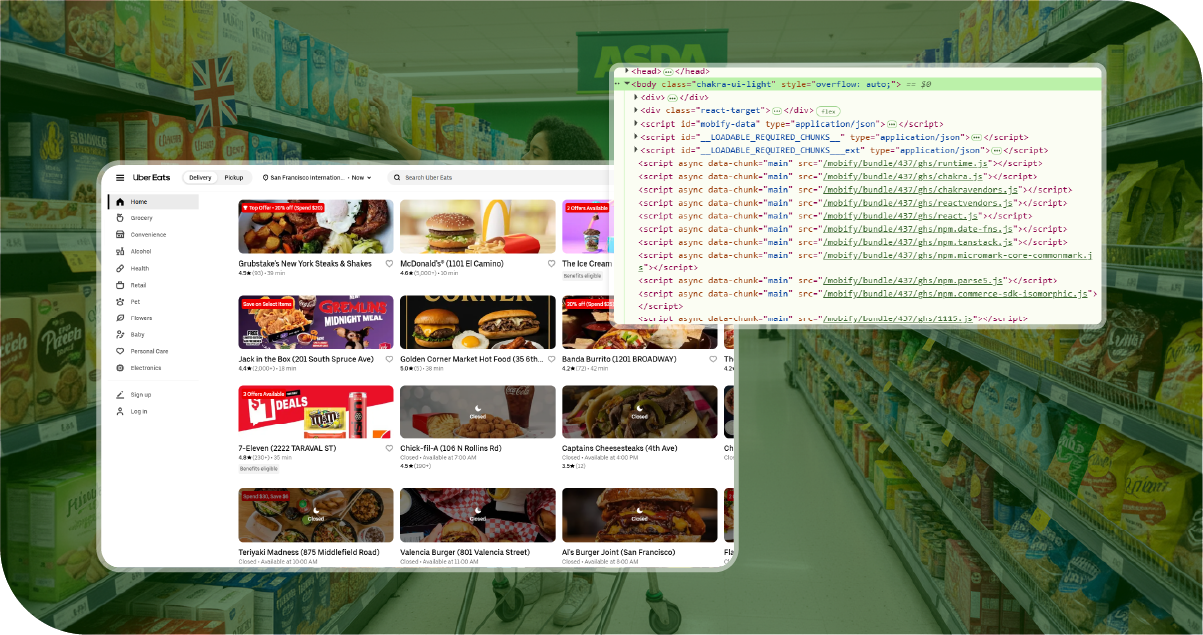The width and height of the screenshot is (1203, 635).
Task: Select the Health category icon
Action: pos(118,268)
